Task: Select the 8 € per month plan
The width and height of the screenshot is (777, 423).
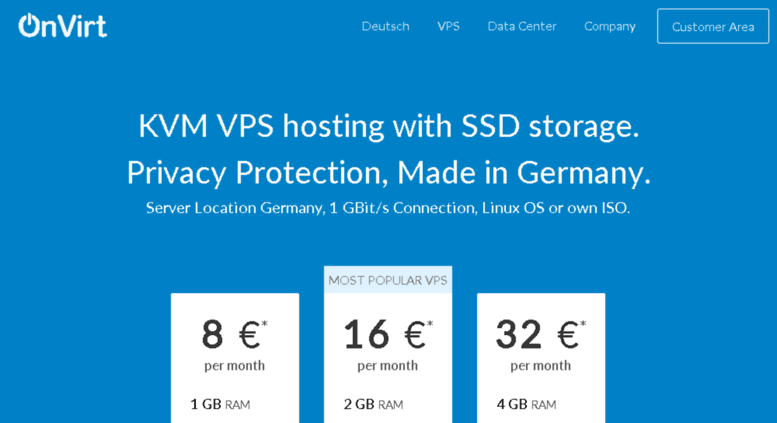Action: point(235,358)
